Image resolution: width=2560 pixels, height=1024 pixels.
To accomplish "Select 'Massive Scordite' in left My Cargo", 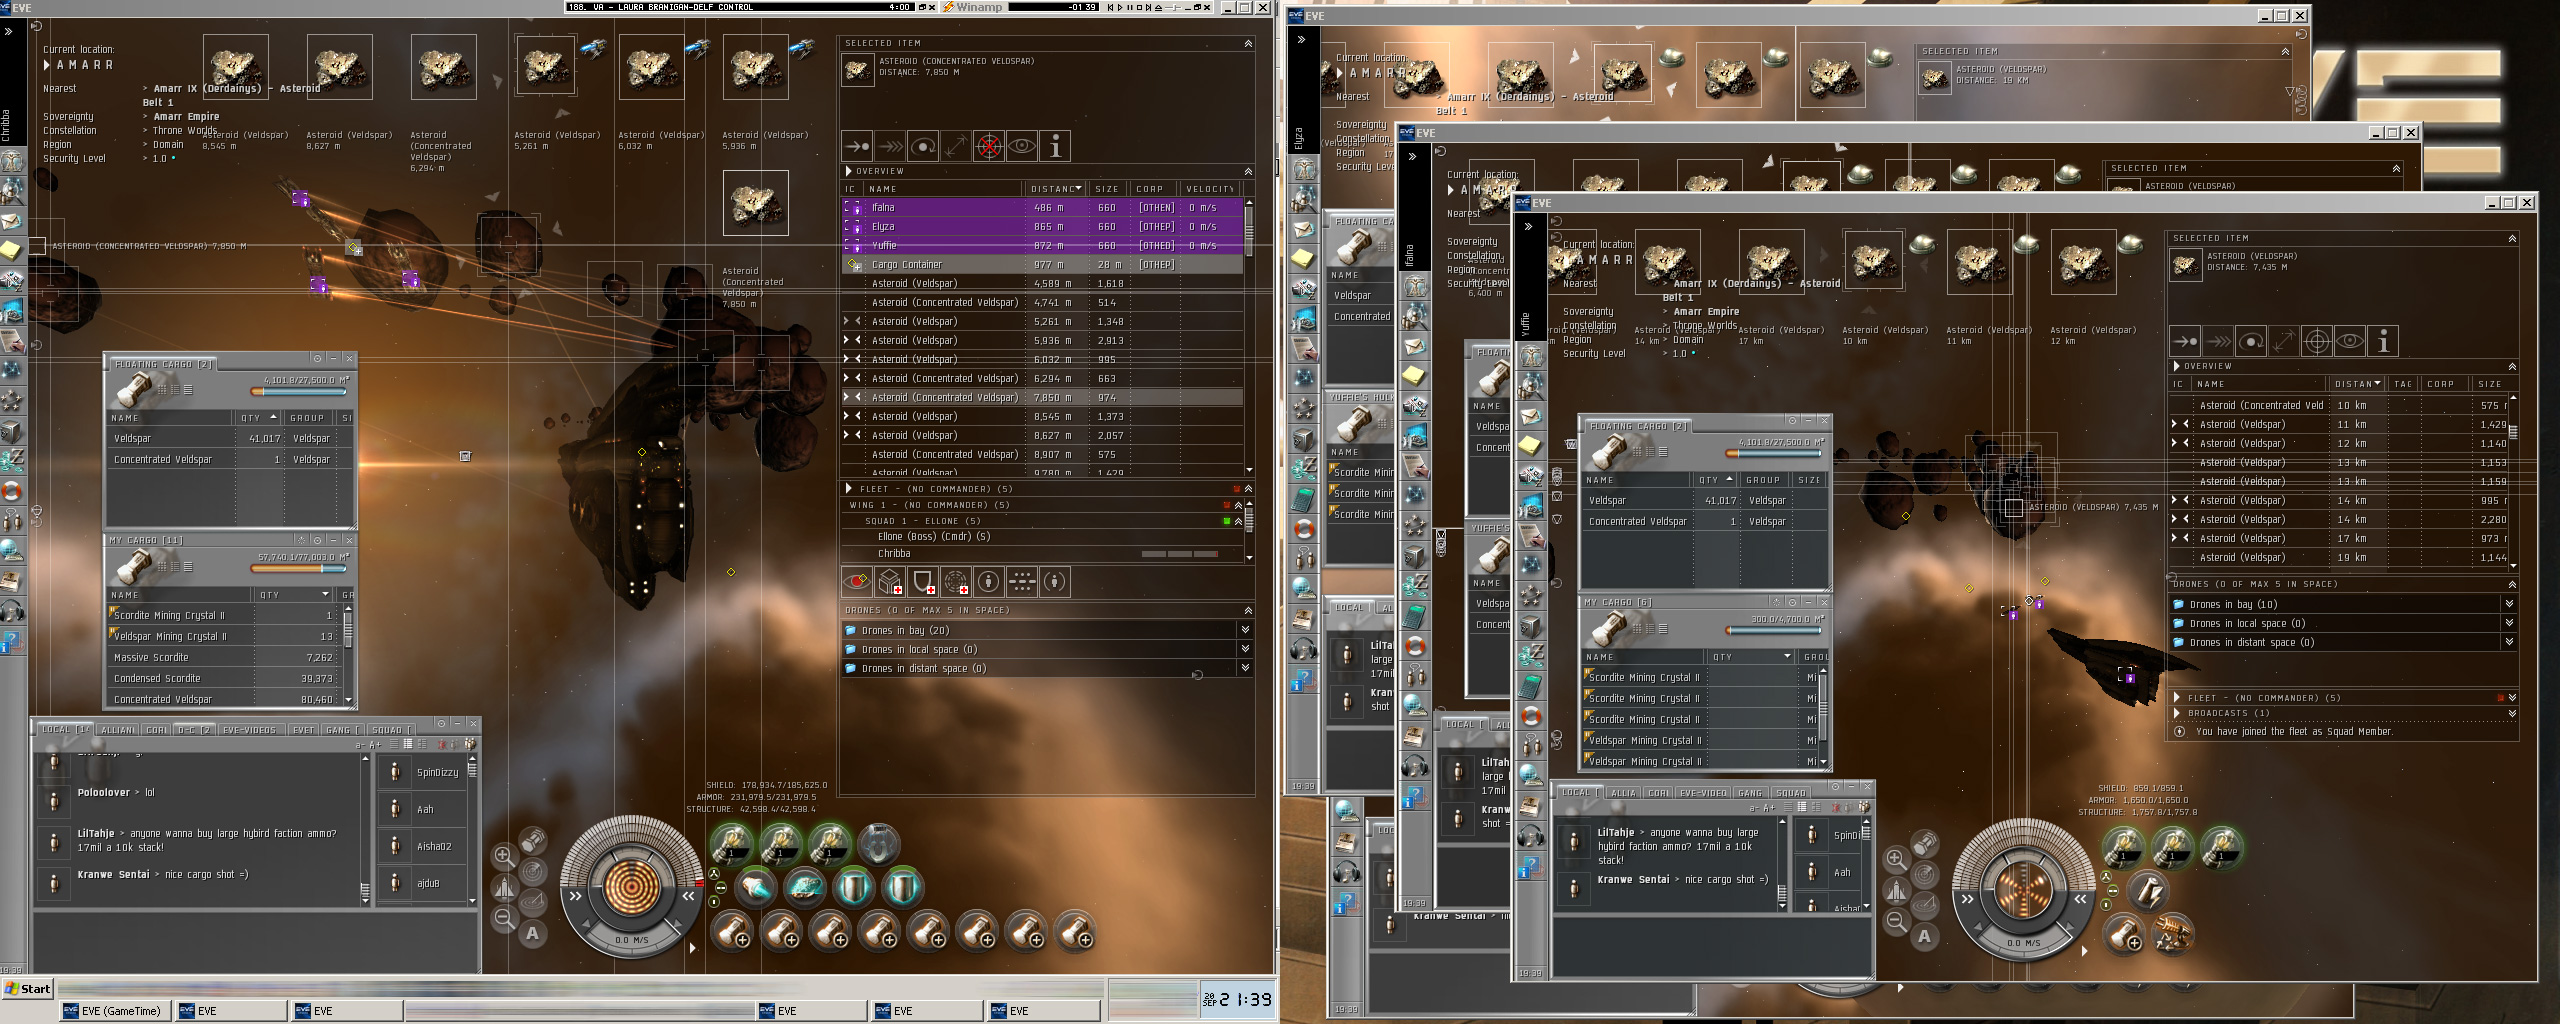I will pos(224,657).
